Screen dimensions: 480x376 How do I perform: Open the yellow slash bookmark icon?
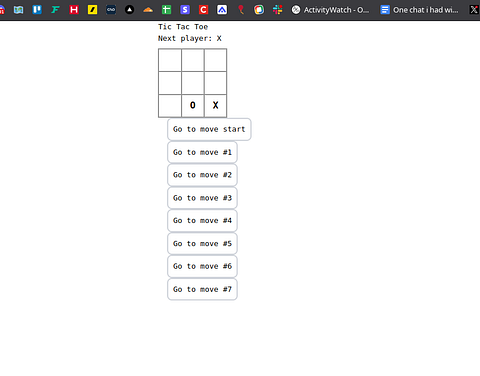point(92,10)
